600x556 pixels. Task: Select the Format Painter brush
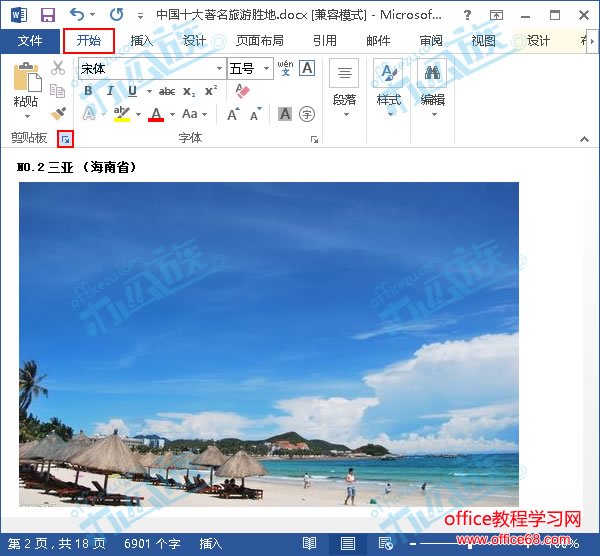pos(58,114)
